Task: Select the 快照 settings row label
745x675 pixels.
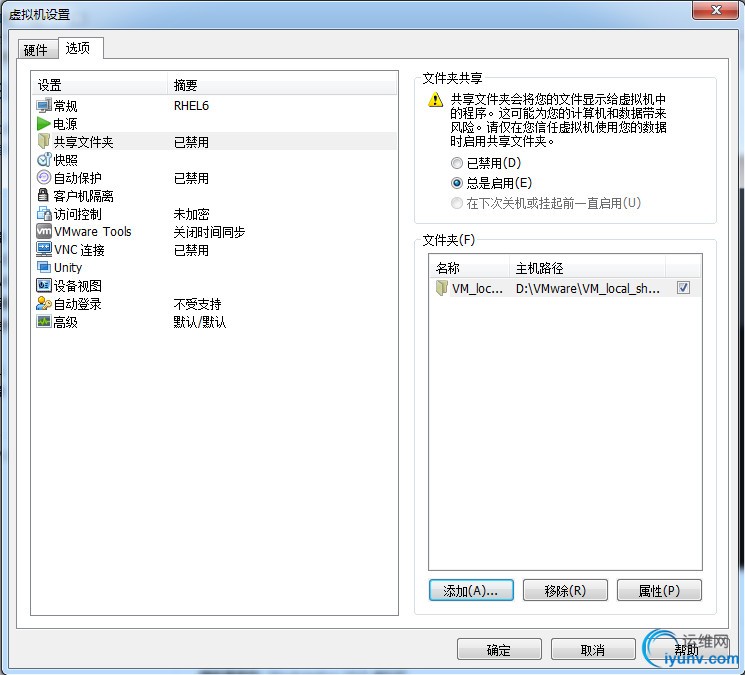Action: 65,160
